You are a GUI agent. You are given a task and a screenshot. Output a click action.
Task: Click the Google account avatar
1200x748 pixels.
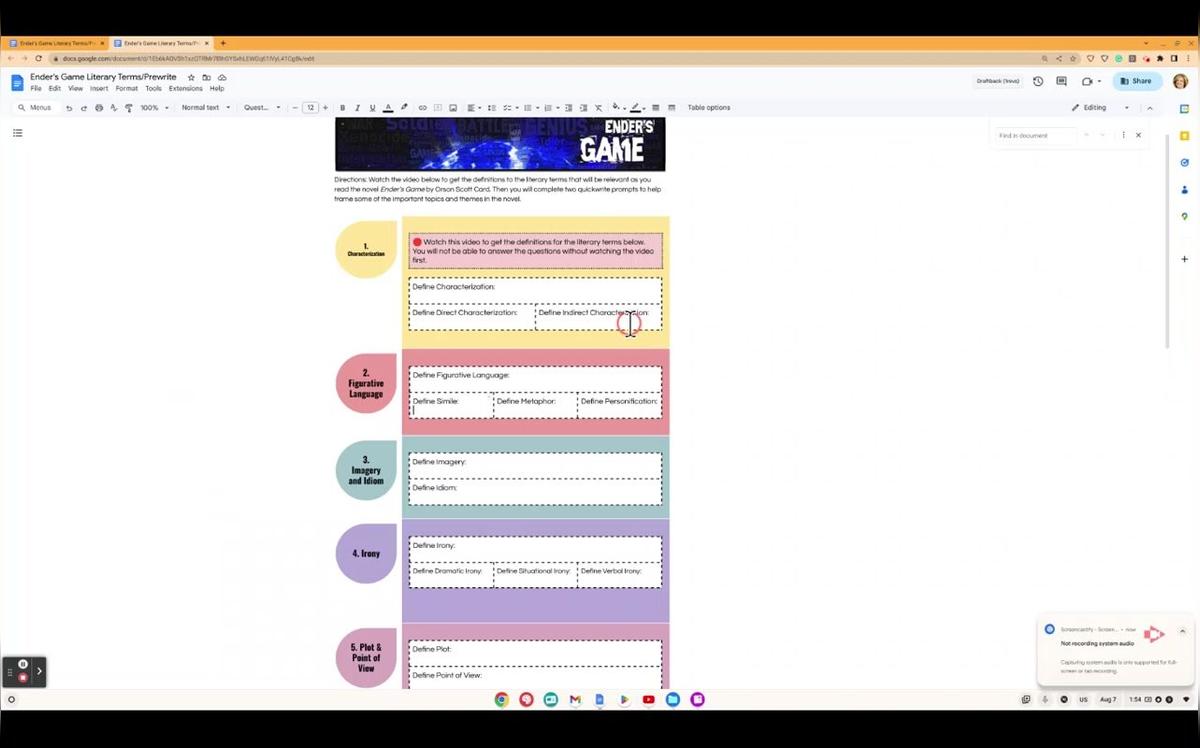coord(1180,81)
